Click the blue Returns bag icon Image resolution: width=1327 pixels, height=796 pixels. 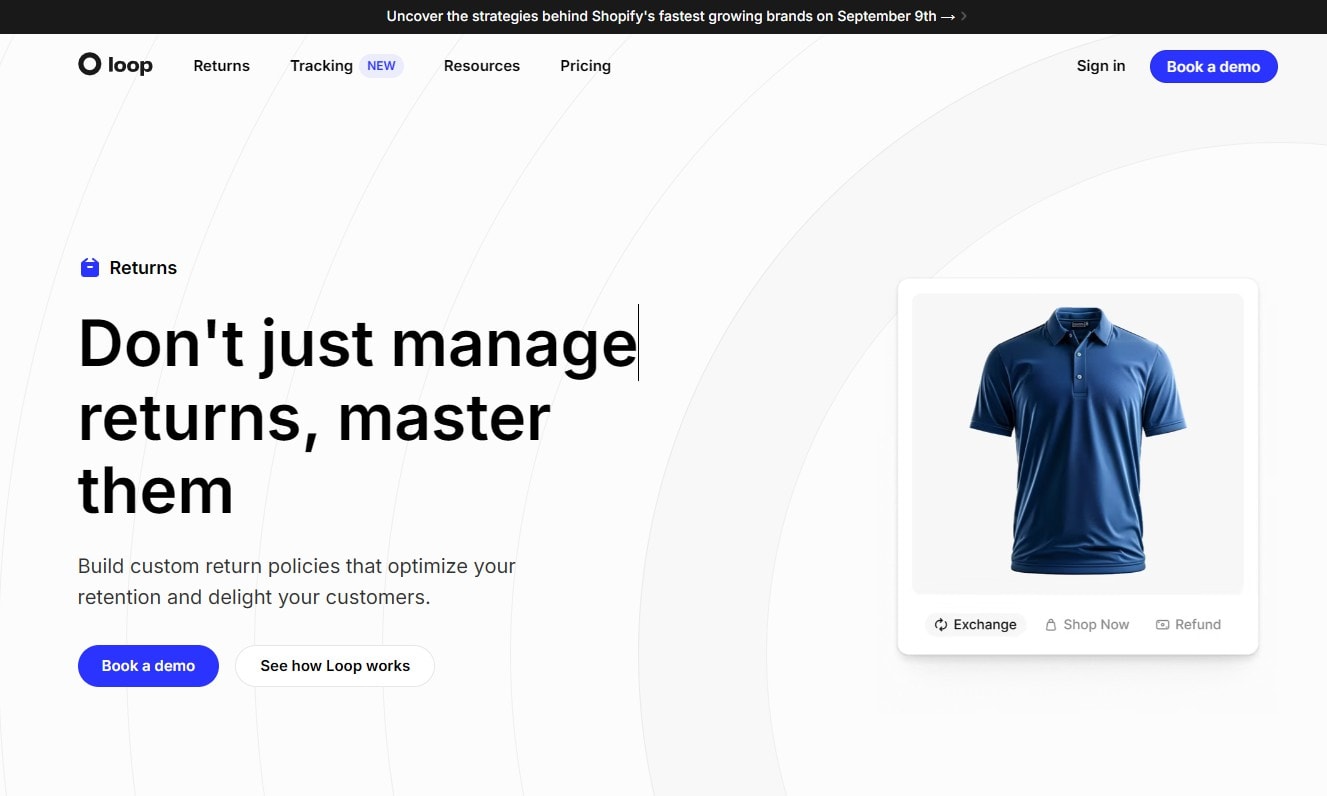point(90,267)
